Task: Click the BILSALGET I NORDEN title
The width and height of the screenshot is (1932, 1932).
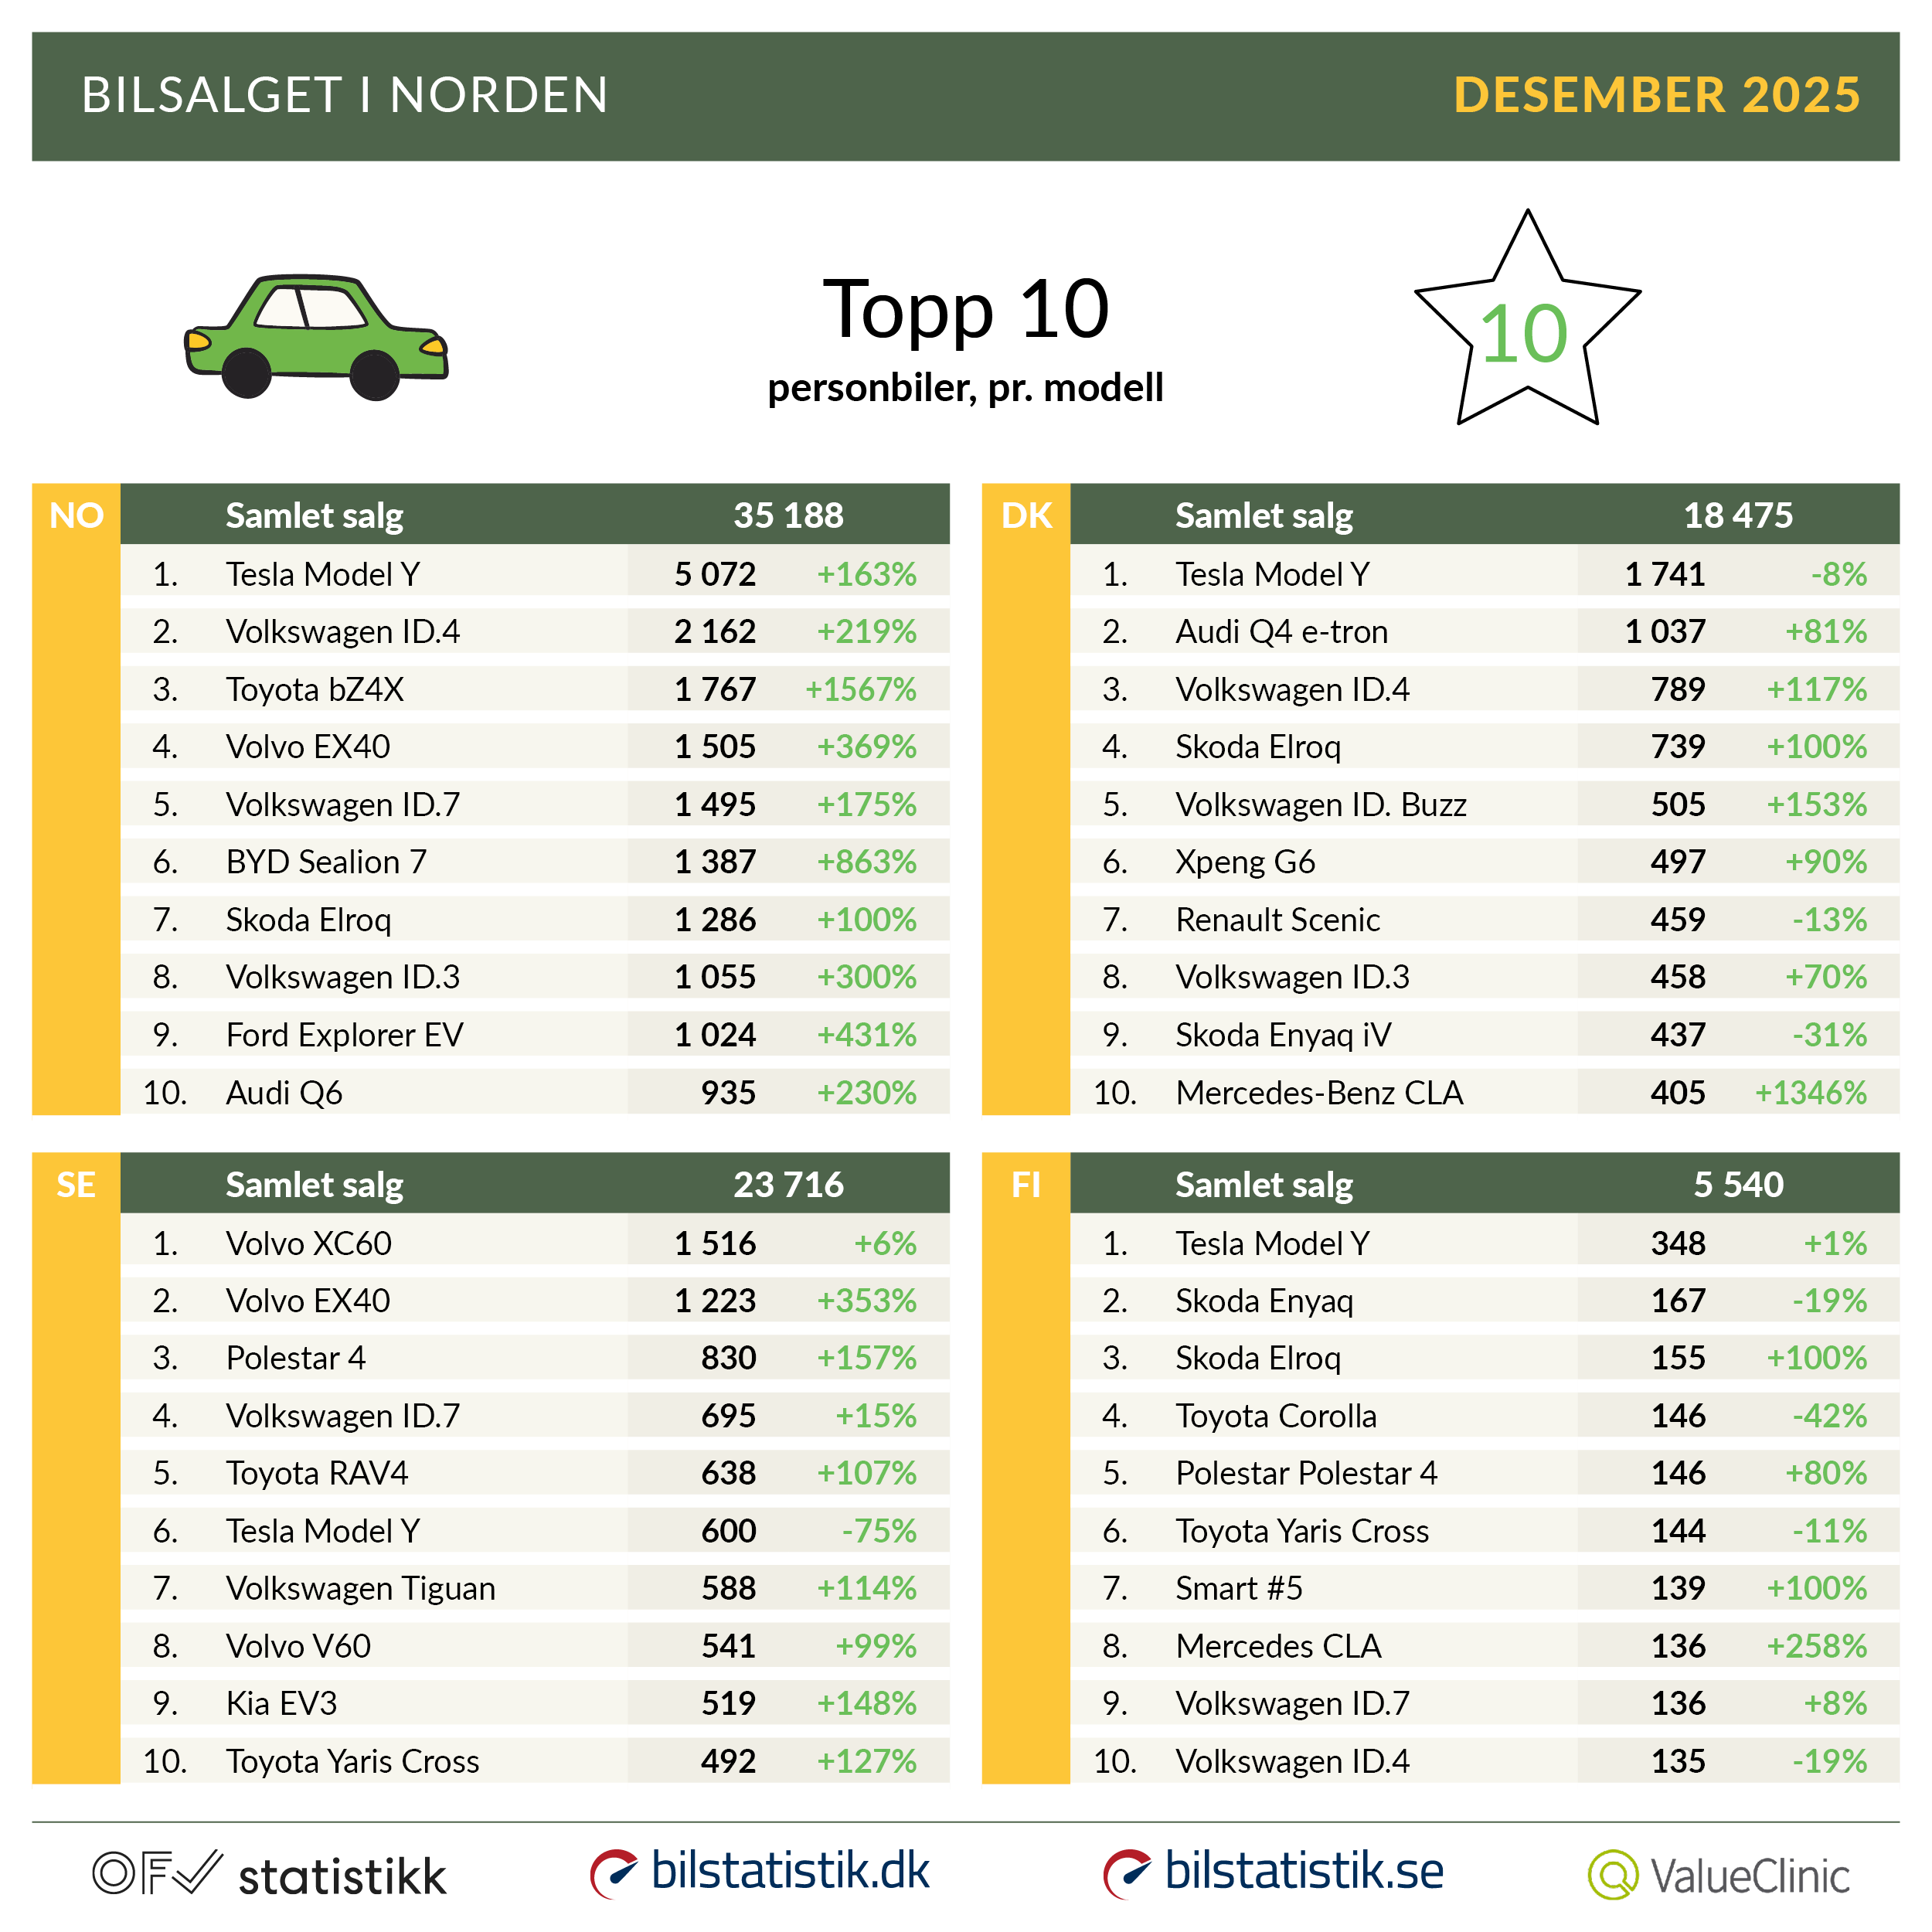Action: (x=345, y=95)
